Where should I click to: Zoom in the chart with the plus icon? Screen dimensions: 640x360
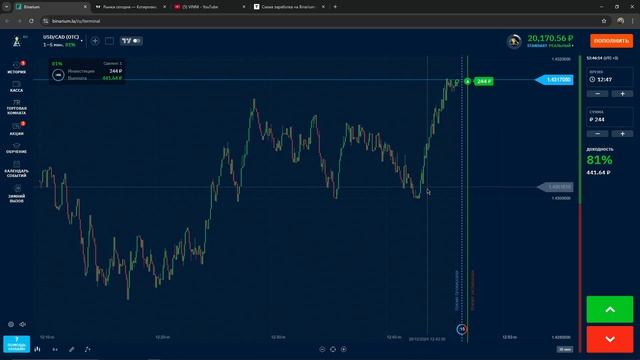pyautogui.click(x=344, y=349)
